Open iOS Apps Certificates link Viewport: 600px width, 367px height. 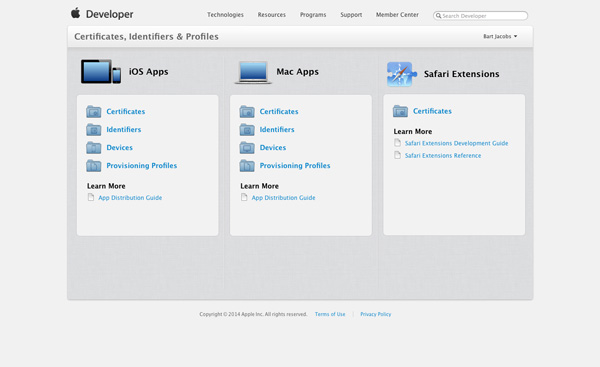pos(126,111)
